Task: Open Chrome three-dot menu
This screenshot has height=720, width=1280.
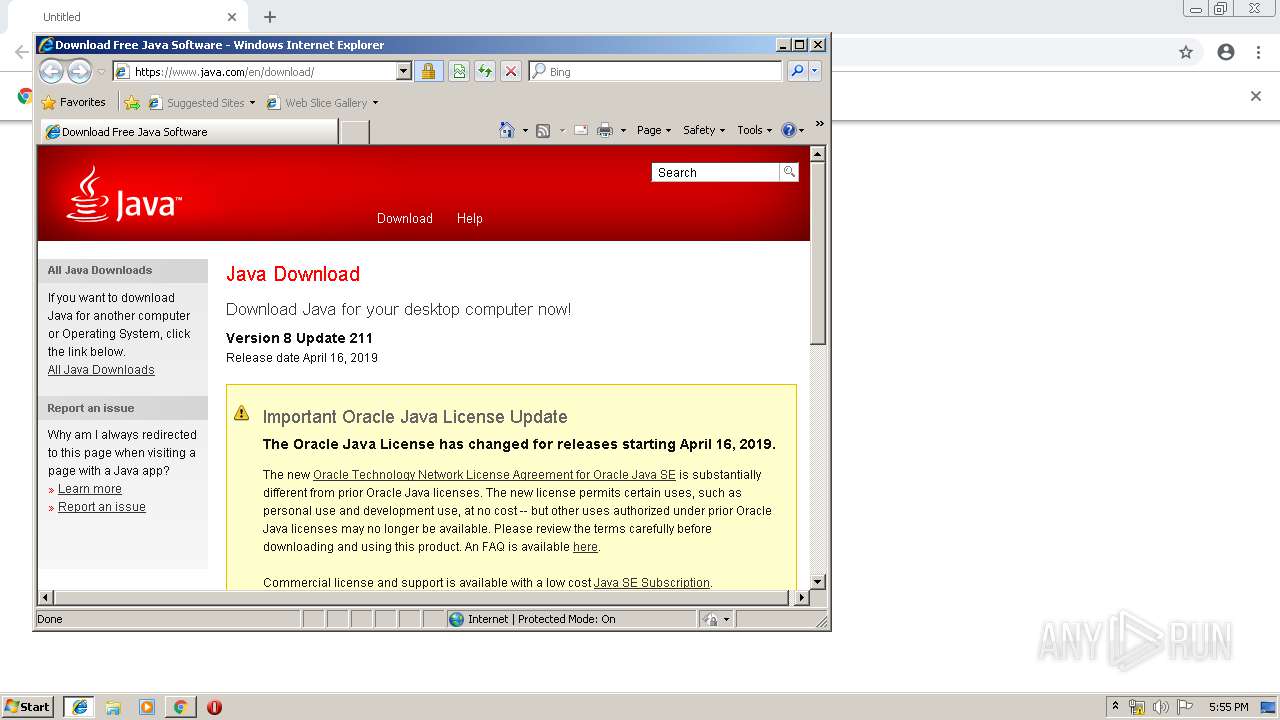Action: click(1259, 52)
